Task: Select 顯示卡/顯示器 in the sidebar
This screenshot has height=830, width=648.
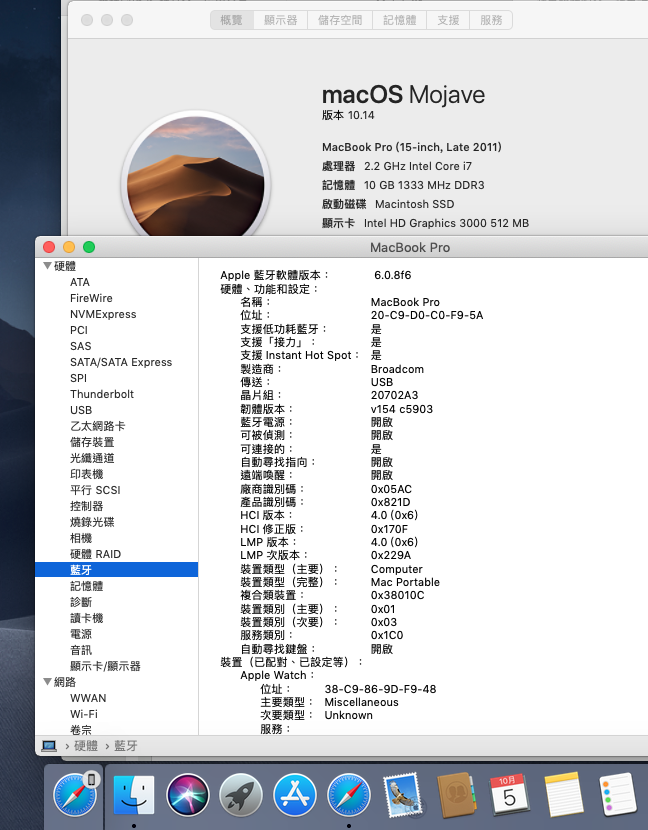Action: tap(105, 666)
